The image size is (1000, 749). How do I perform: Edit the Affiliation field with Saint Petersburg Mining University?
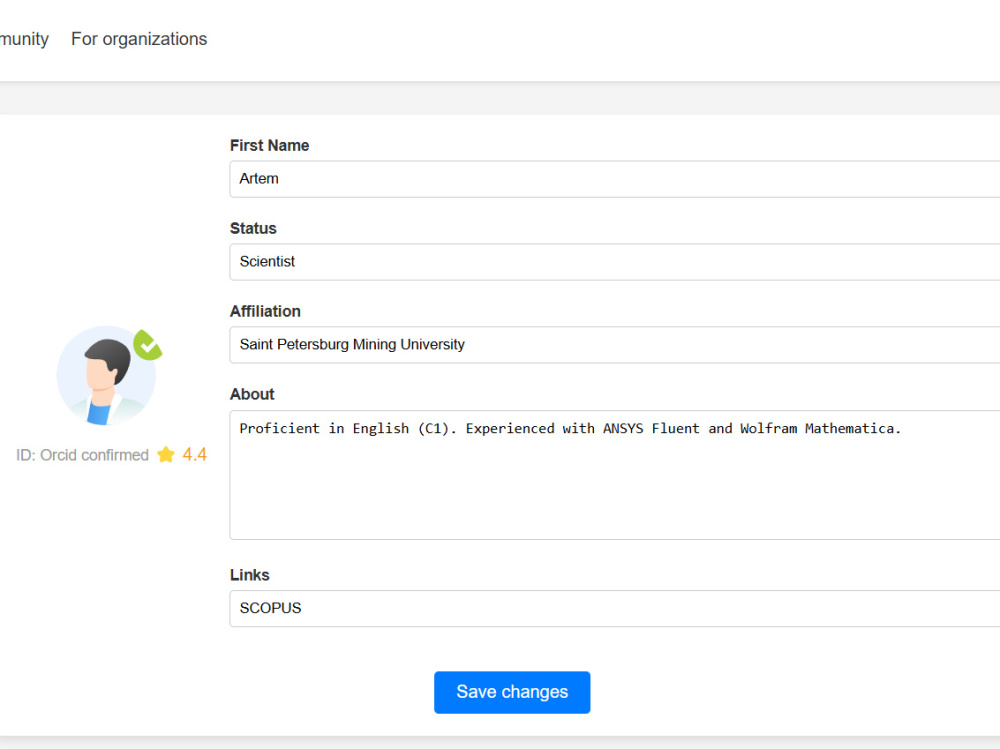tap(615, 345)
